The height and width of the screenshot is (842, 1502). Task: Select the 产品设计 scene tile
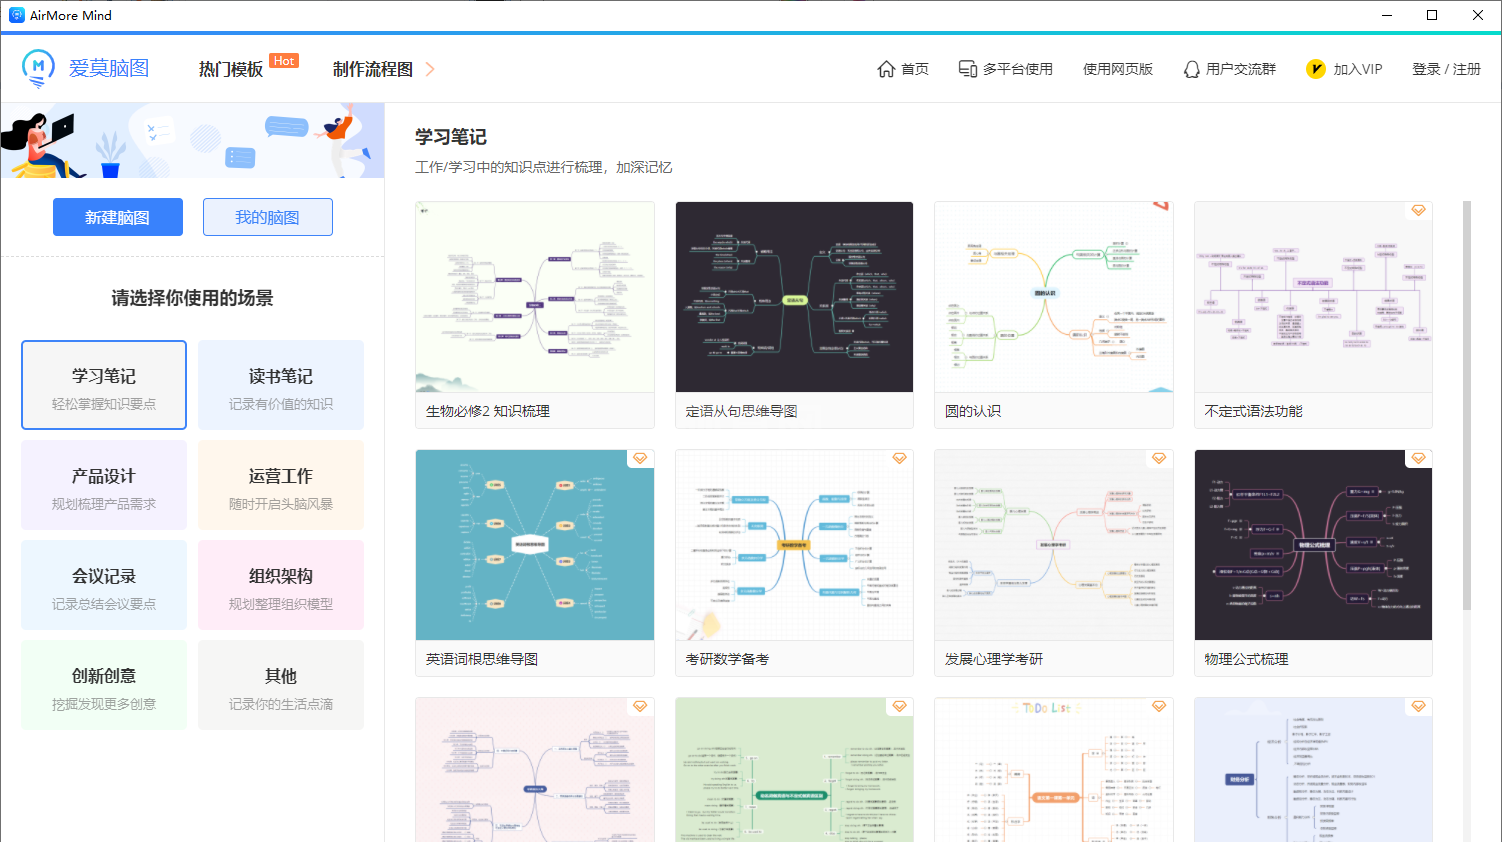[x=104, y=485]
